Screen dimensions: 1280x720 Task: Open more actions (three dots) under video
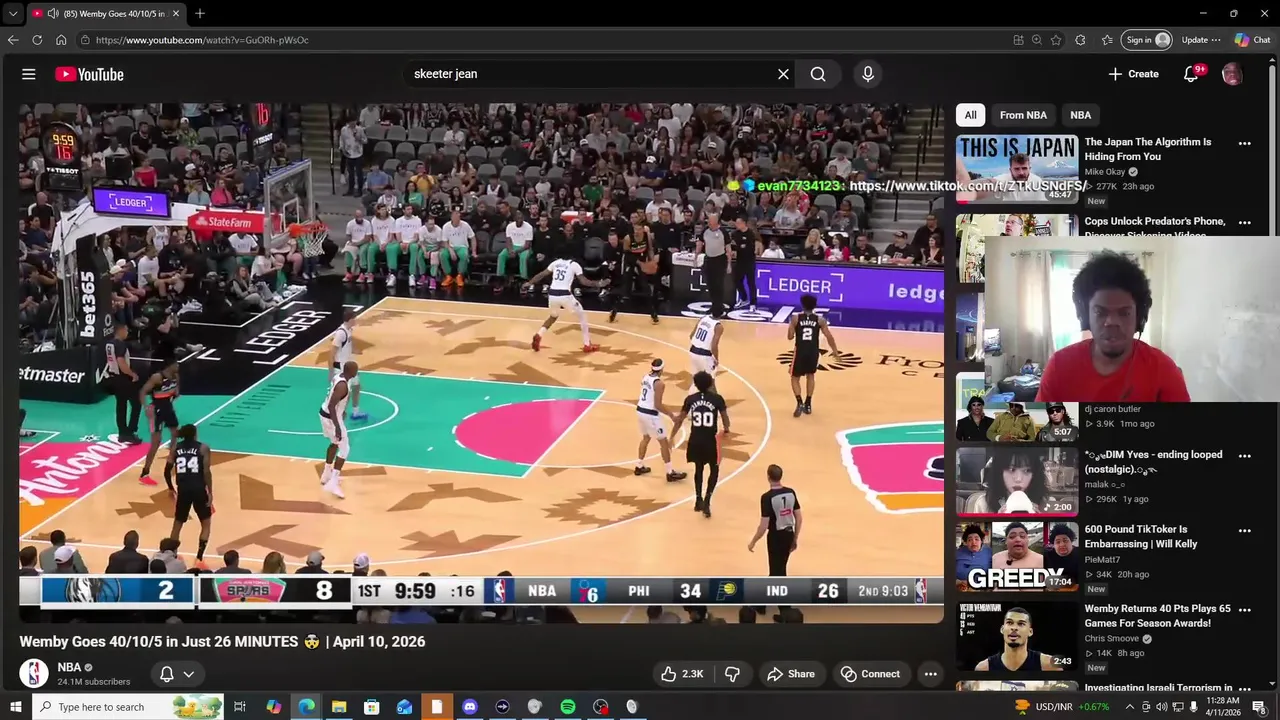coord(930,674)
